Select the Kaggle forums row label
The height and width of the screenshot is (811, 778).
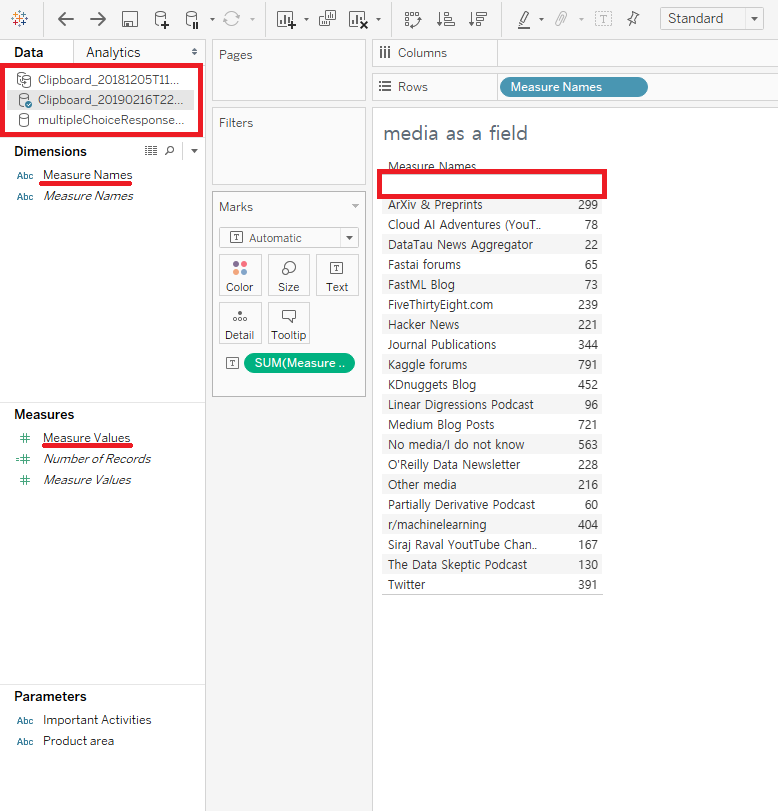(x=427, y=365)
